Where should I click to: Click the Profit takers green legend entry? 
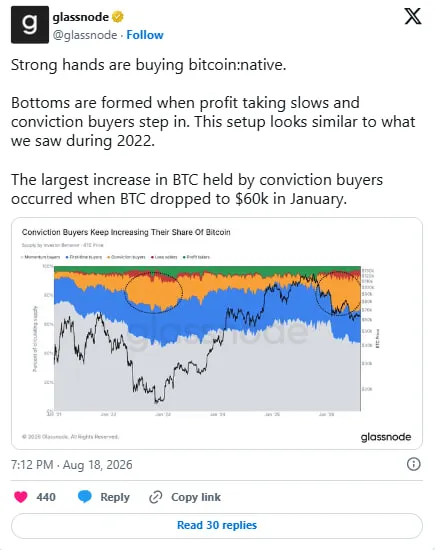point(196,257)
